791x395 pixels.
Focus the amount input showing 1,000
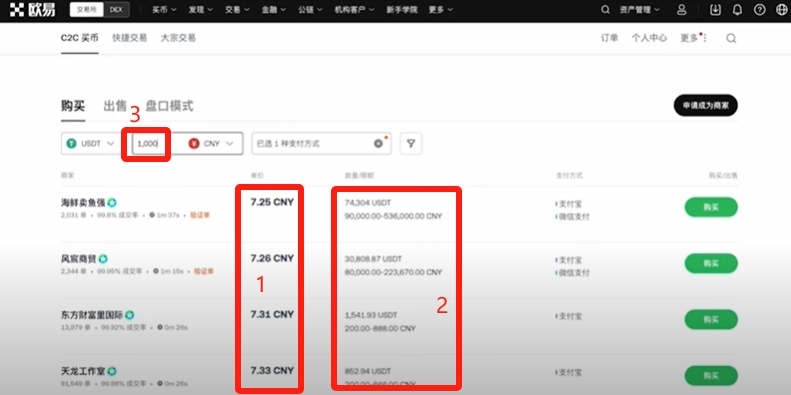[149, 144]
